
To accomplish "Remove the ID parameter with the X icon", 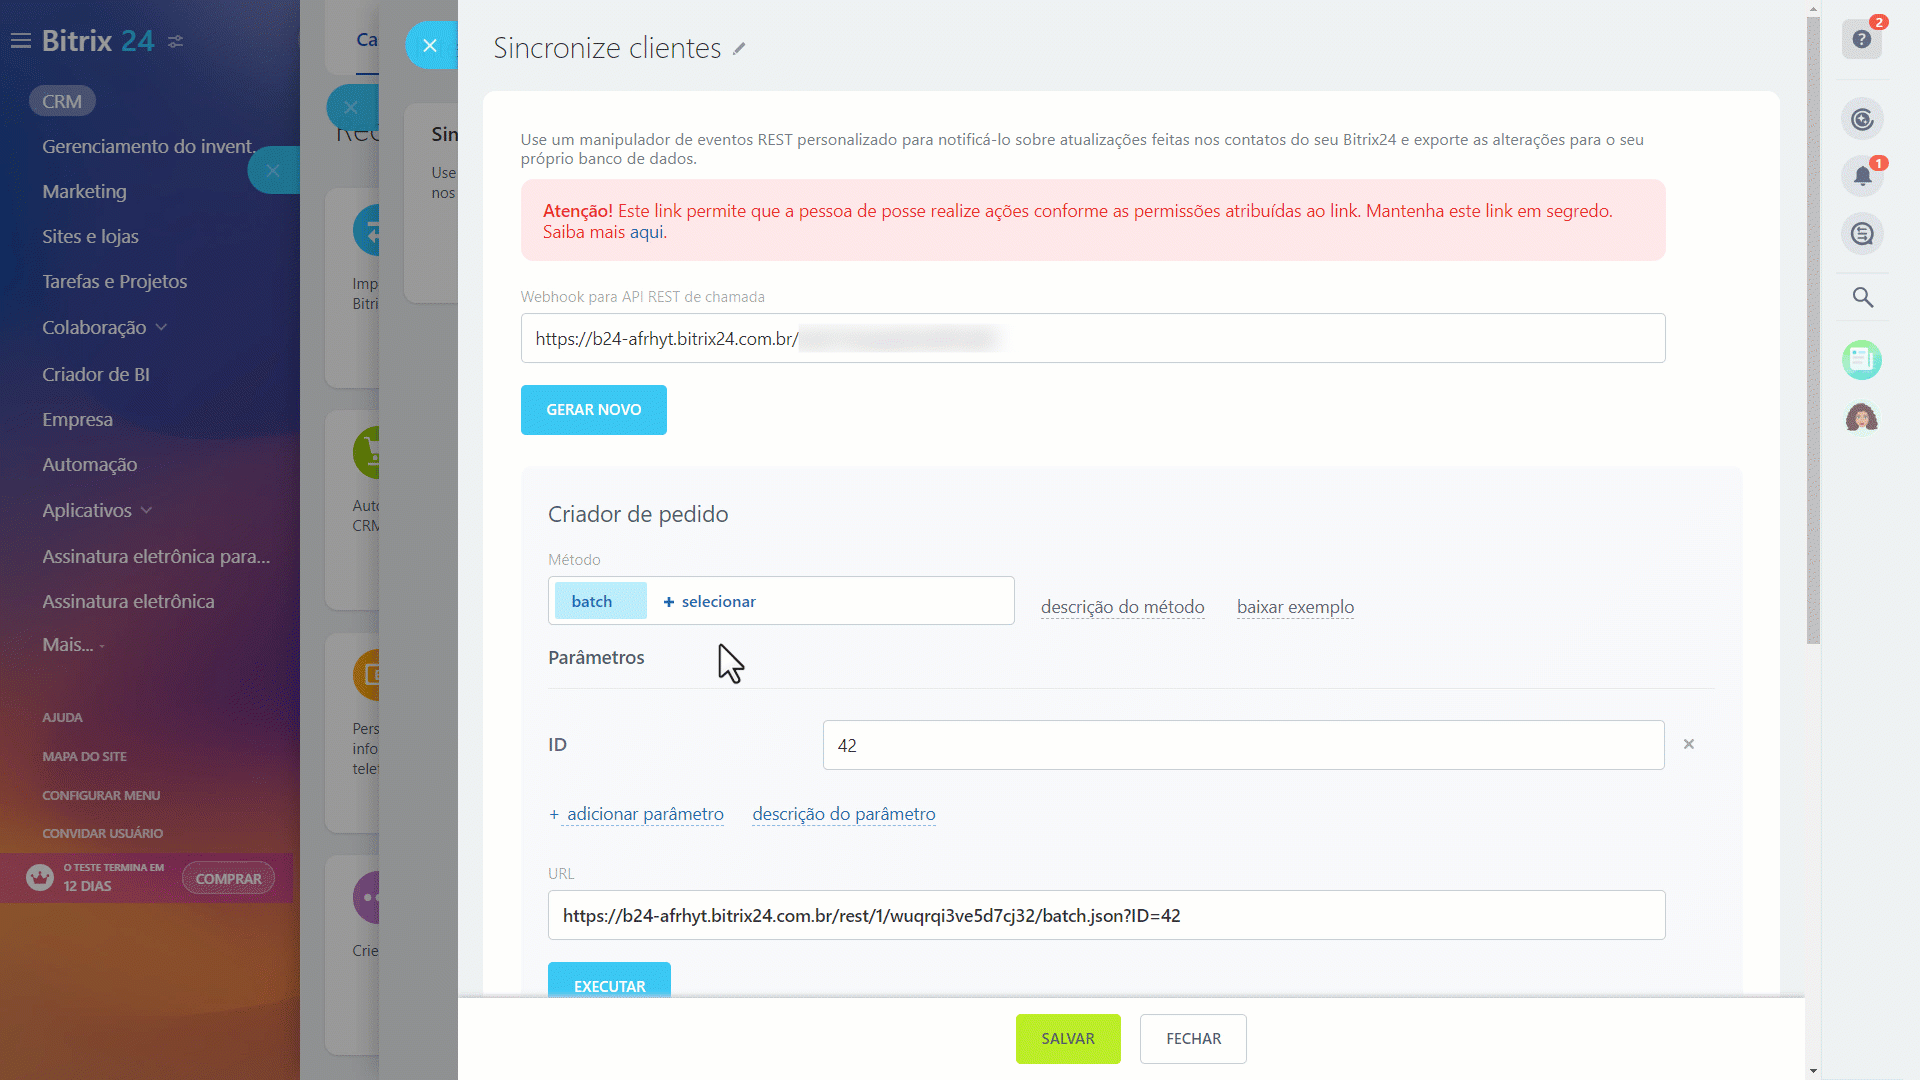I will click(x=1689, y=744).
